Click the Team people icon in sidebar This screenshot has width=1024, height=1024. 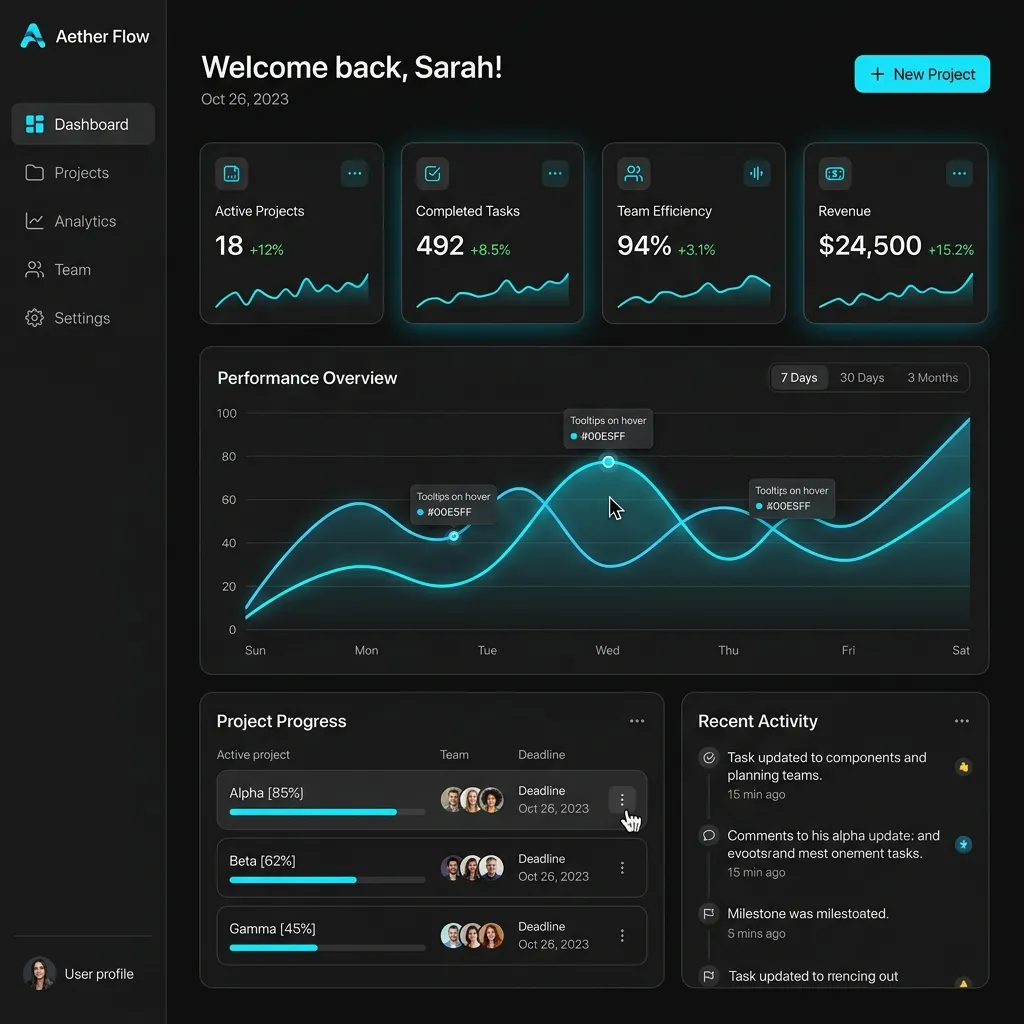[35, 270]
